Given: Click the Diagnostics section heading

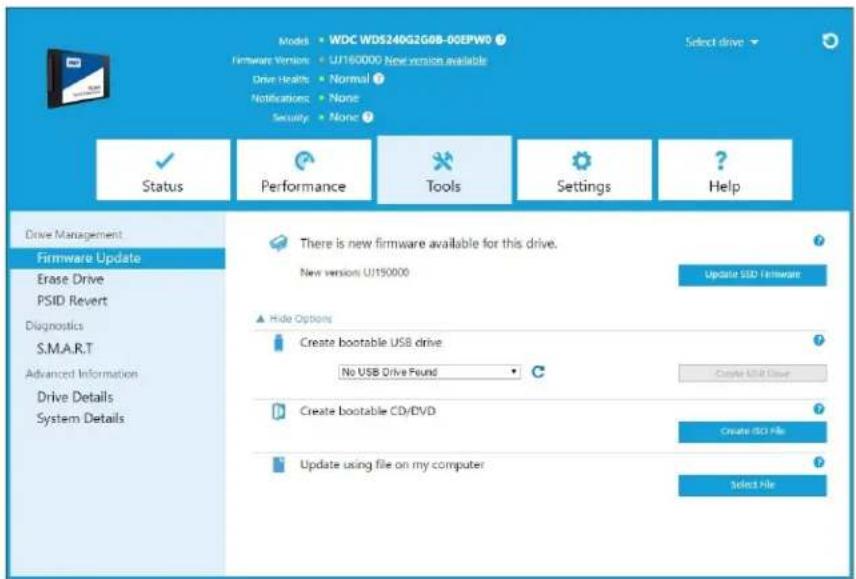Looking at the screenshot, I should click(x=54, y=326).
